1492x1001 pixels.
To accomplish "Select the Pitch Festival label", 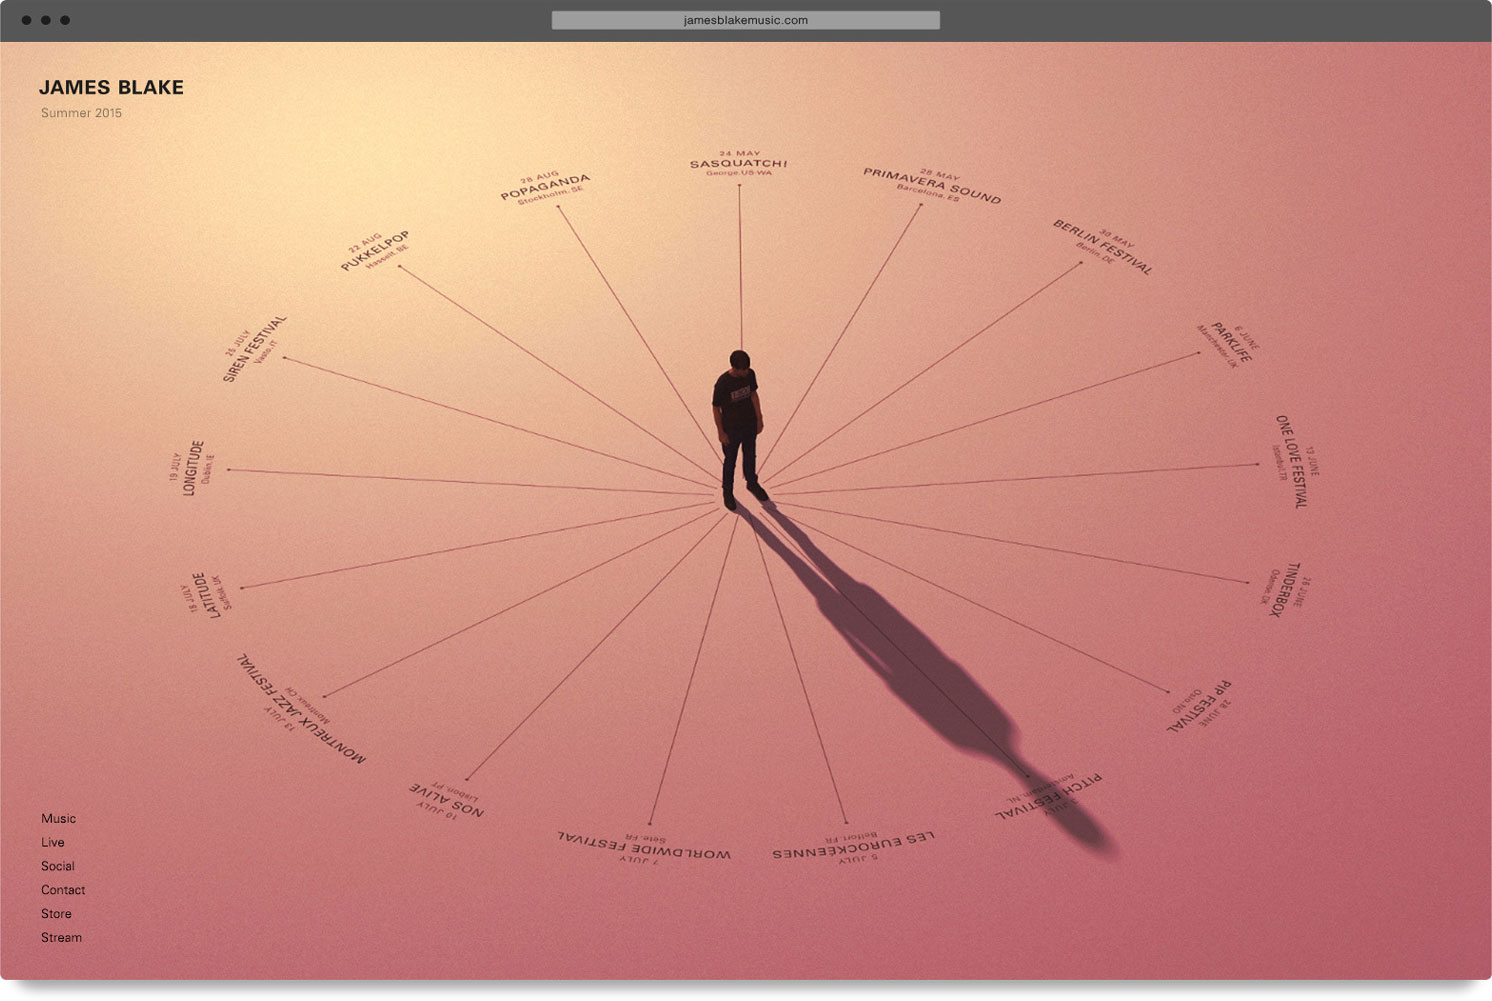I will click(x=1049, y=795).
